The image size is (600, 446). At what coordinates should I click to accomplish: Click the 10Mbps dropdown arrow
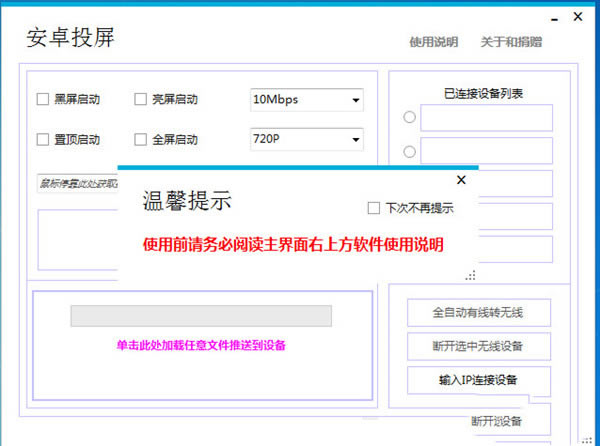(355, 100)
